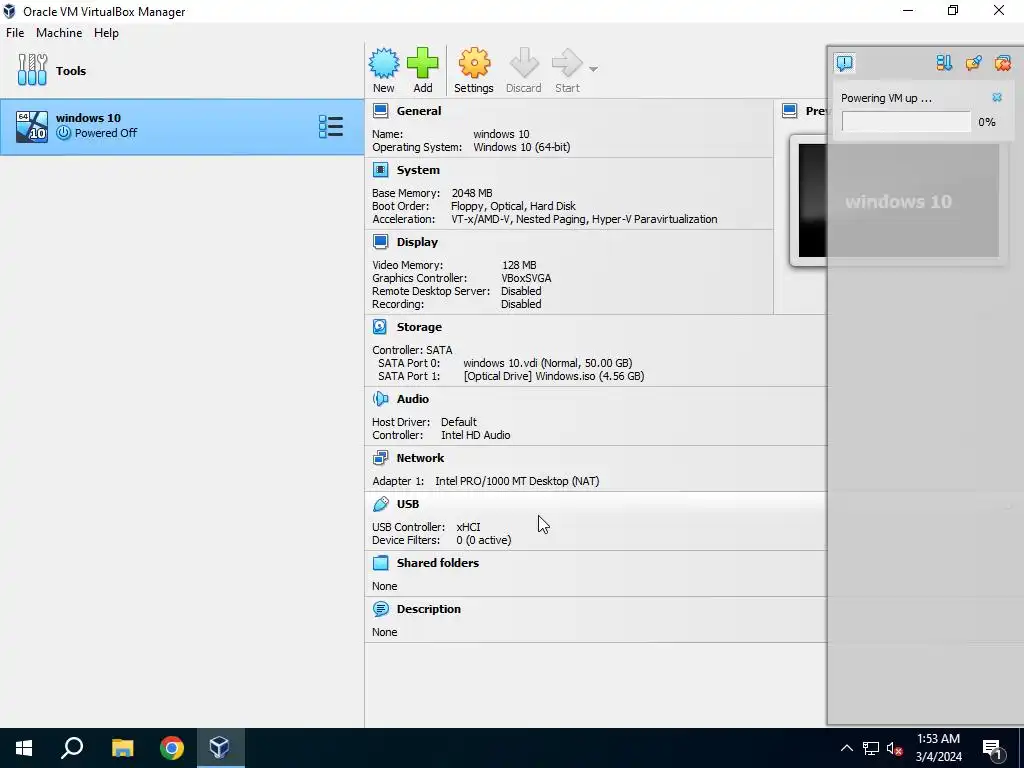This screenshot has width=1024, height=768.
Task: Click the Storage section disk icon
Action: pyautogui.click(x=380, y=327)
